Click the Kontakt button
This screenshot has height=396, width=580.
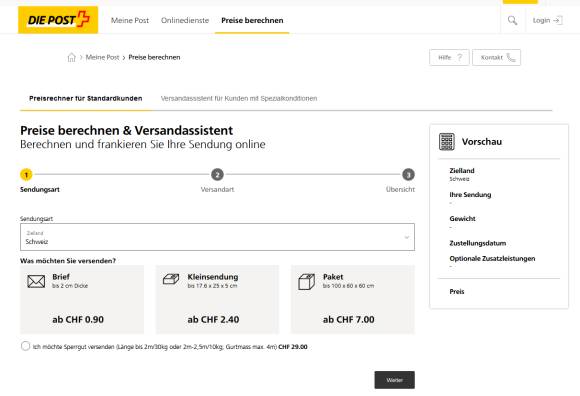pos(496,57)
